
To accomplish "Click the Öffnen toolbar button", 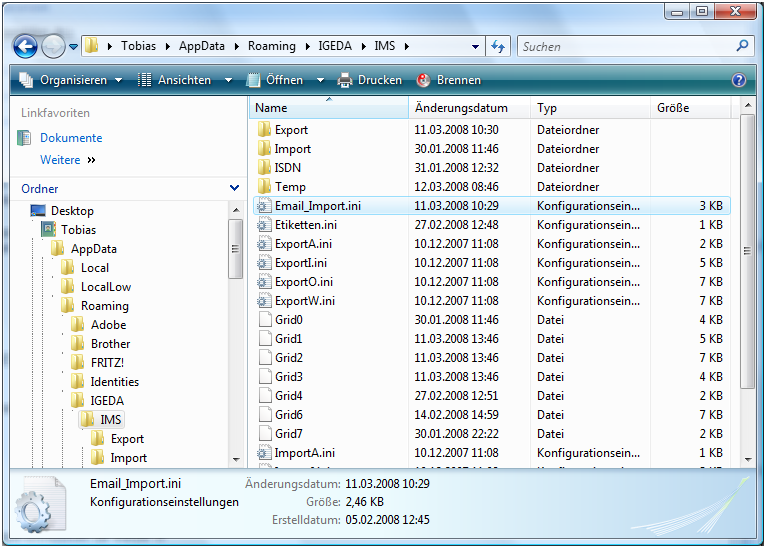I will tap(275, 80).
